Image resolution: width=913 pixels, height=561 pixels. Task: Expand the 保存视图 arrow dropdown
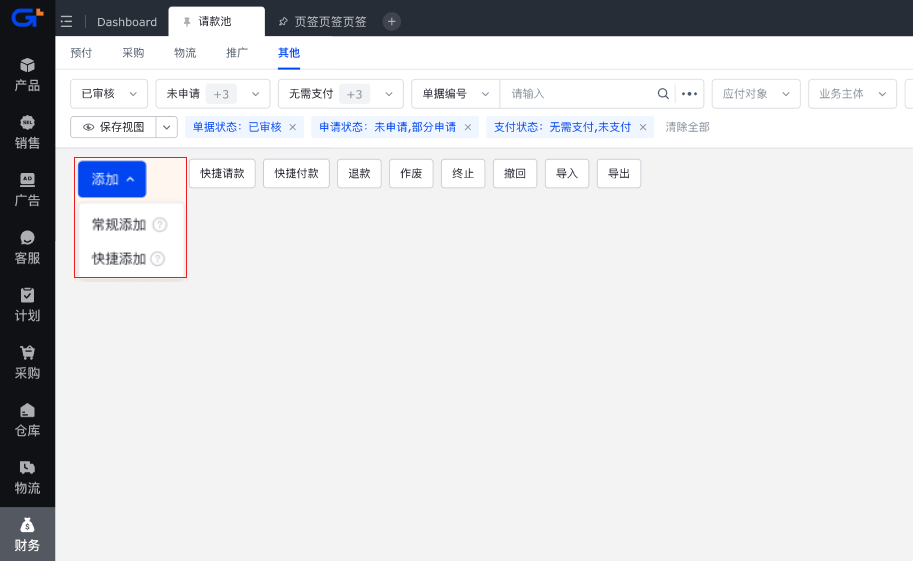pyautogui.click(x=167, y=127)
